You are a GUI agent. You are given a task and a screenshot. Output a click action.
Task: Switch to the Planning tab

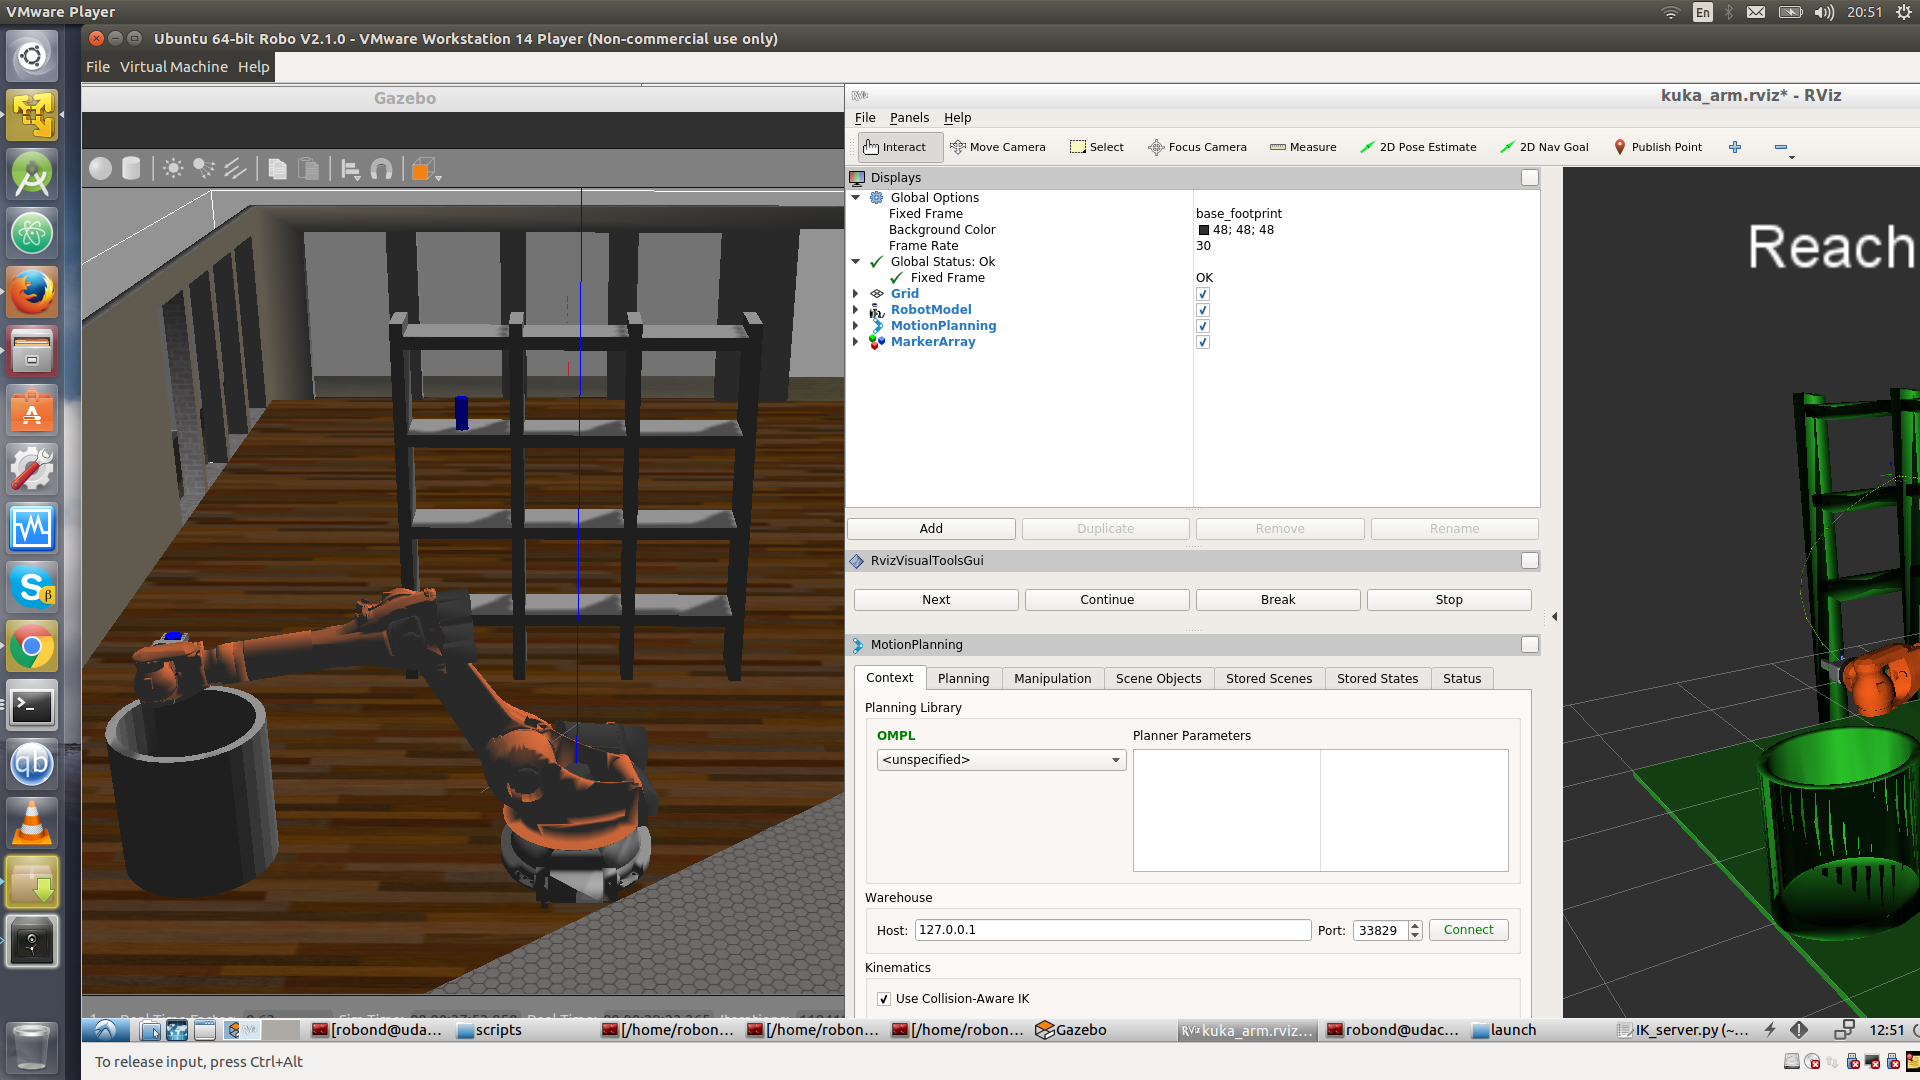click(x=963, y=678)
